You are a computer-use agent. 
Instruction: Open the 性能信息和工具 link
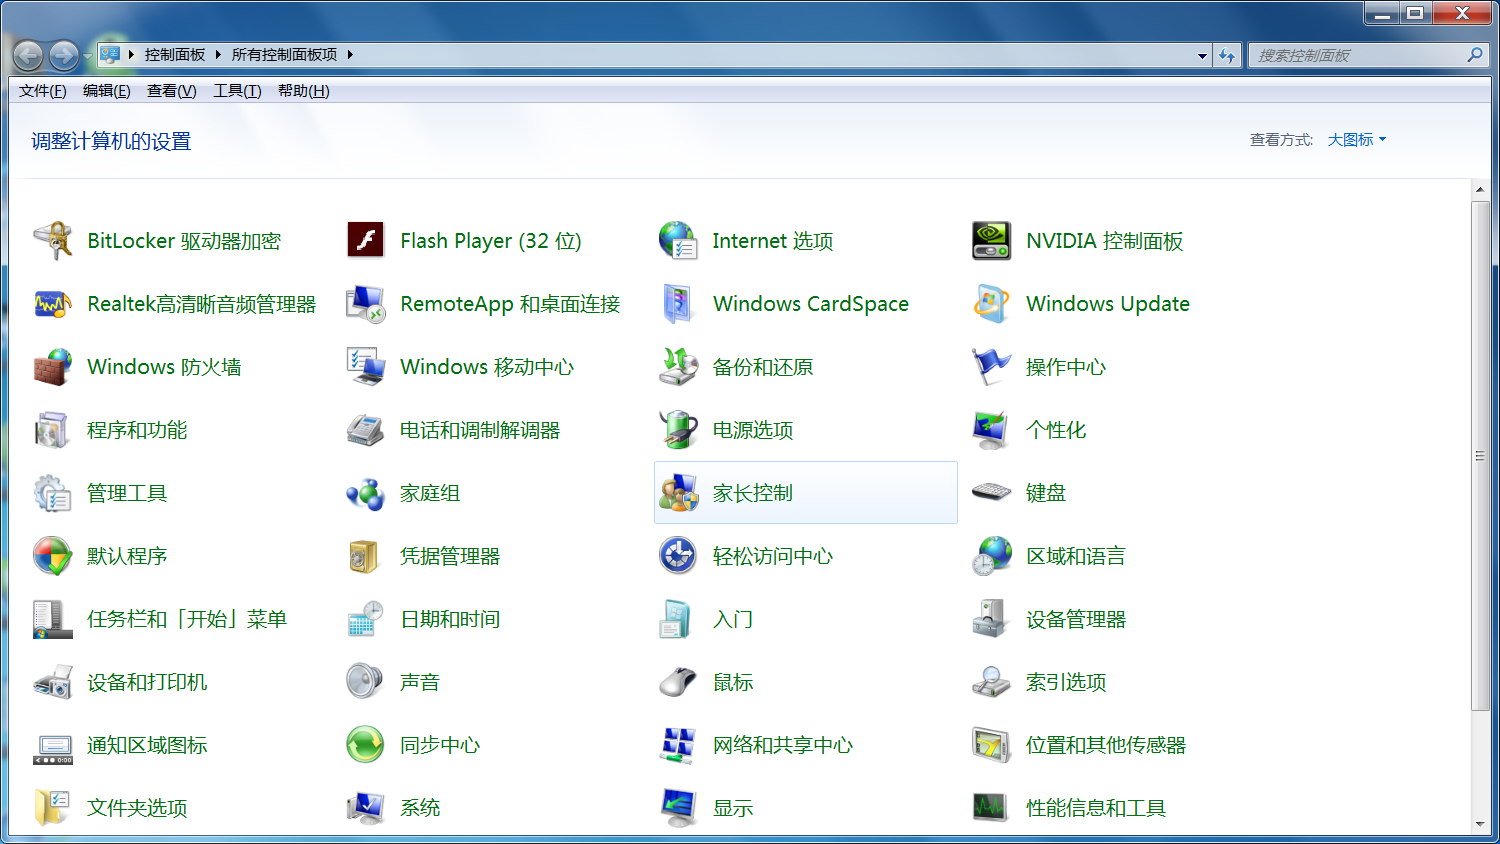1096,809
